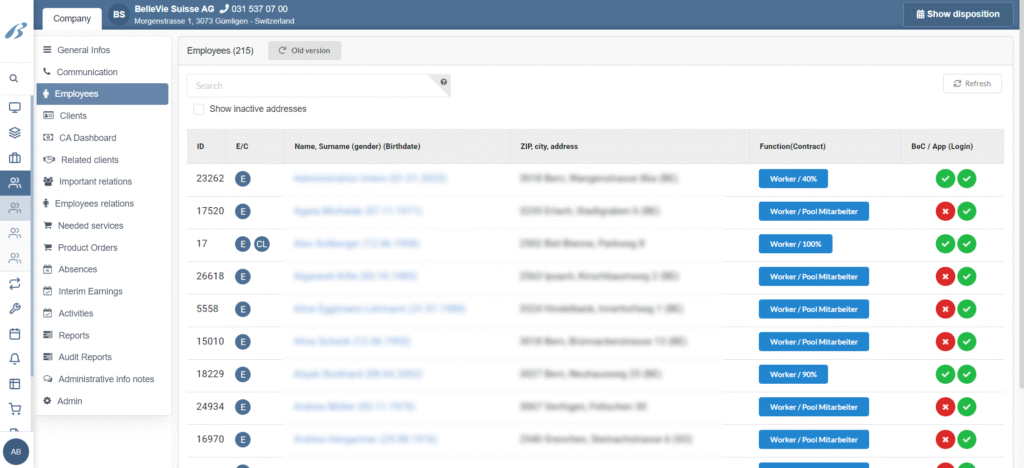Switch to Old version of employees list
The image size is (1024, 468).
pyautogui.click(x=304, y=50)
